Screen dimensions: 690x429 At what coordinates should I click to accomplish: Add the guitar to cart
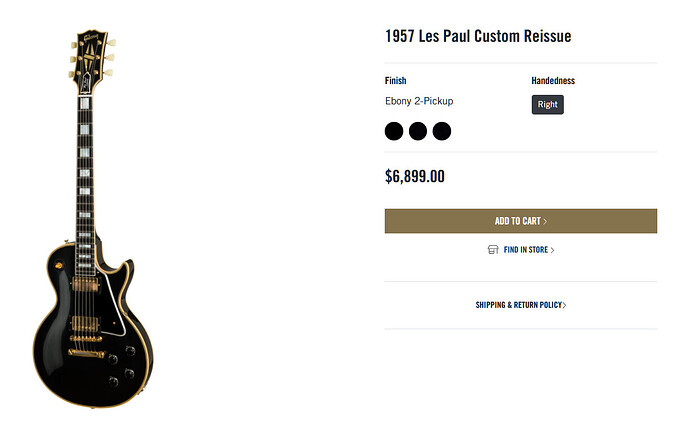[521, 221]
